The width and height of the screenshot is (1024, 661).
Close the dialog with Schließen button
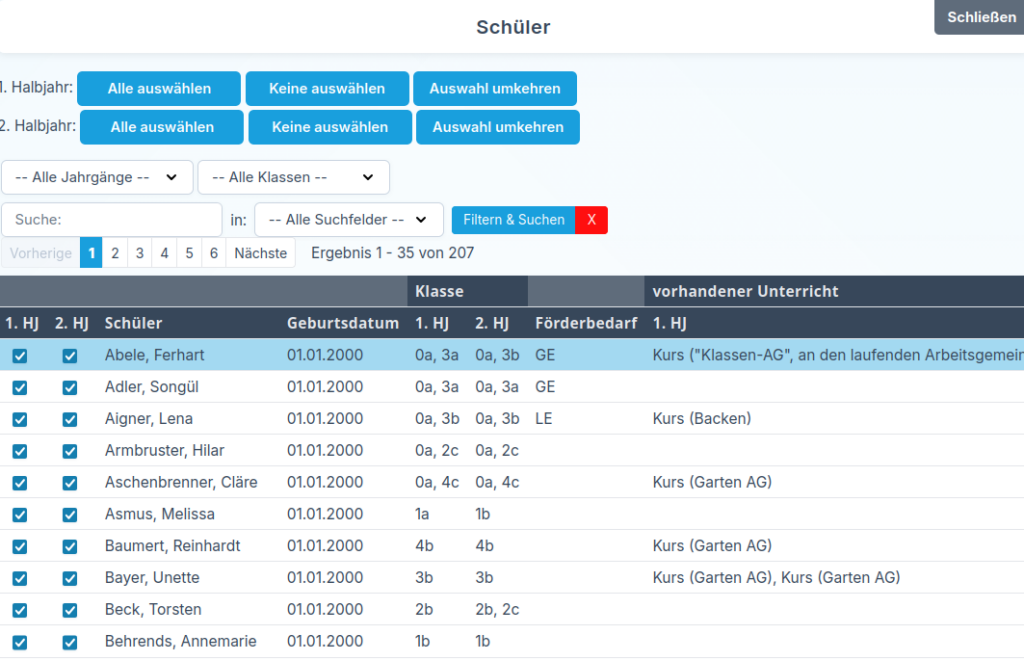tap(980, 17)
